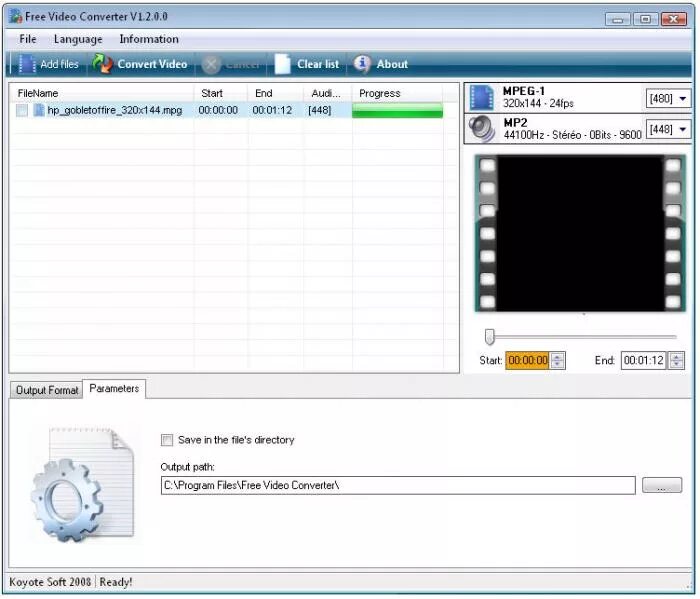This screenshot has height=599, width=700.
Task: Click the greyed-out Cancel icon
Action: pos(211,65)
